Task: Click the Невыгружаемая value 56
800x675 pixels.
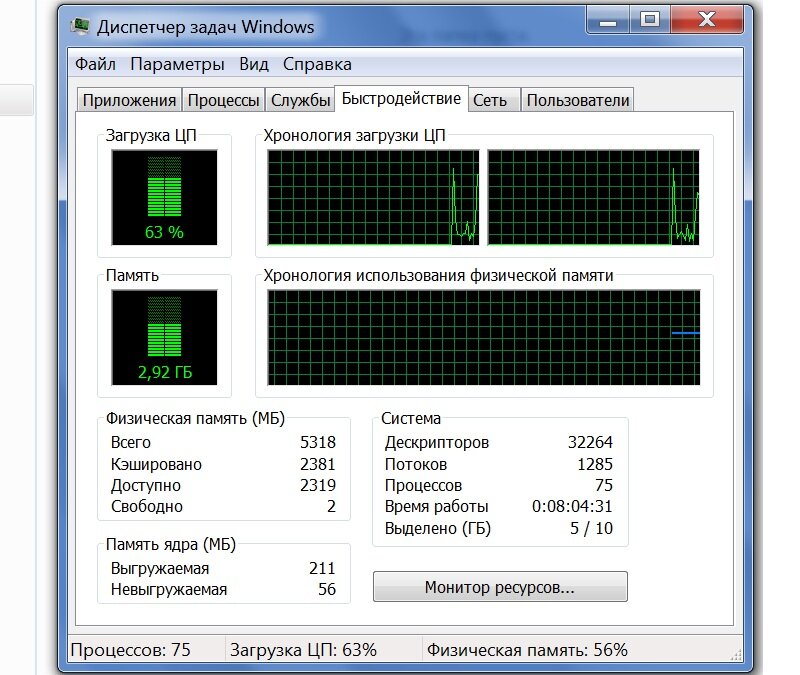Action: click(x=327, y=589)
